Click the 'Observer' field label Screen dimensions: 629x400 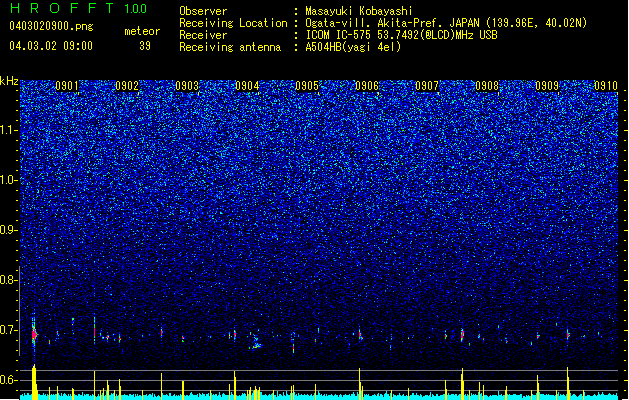point(203,11)
